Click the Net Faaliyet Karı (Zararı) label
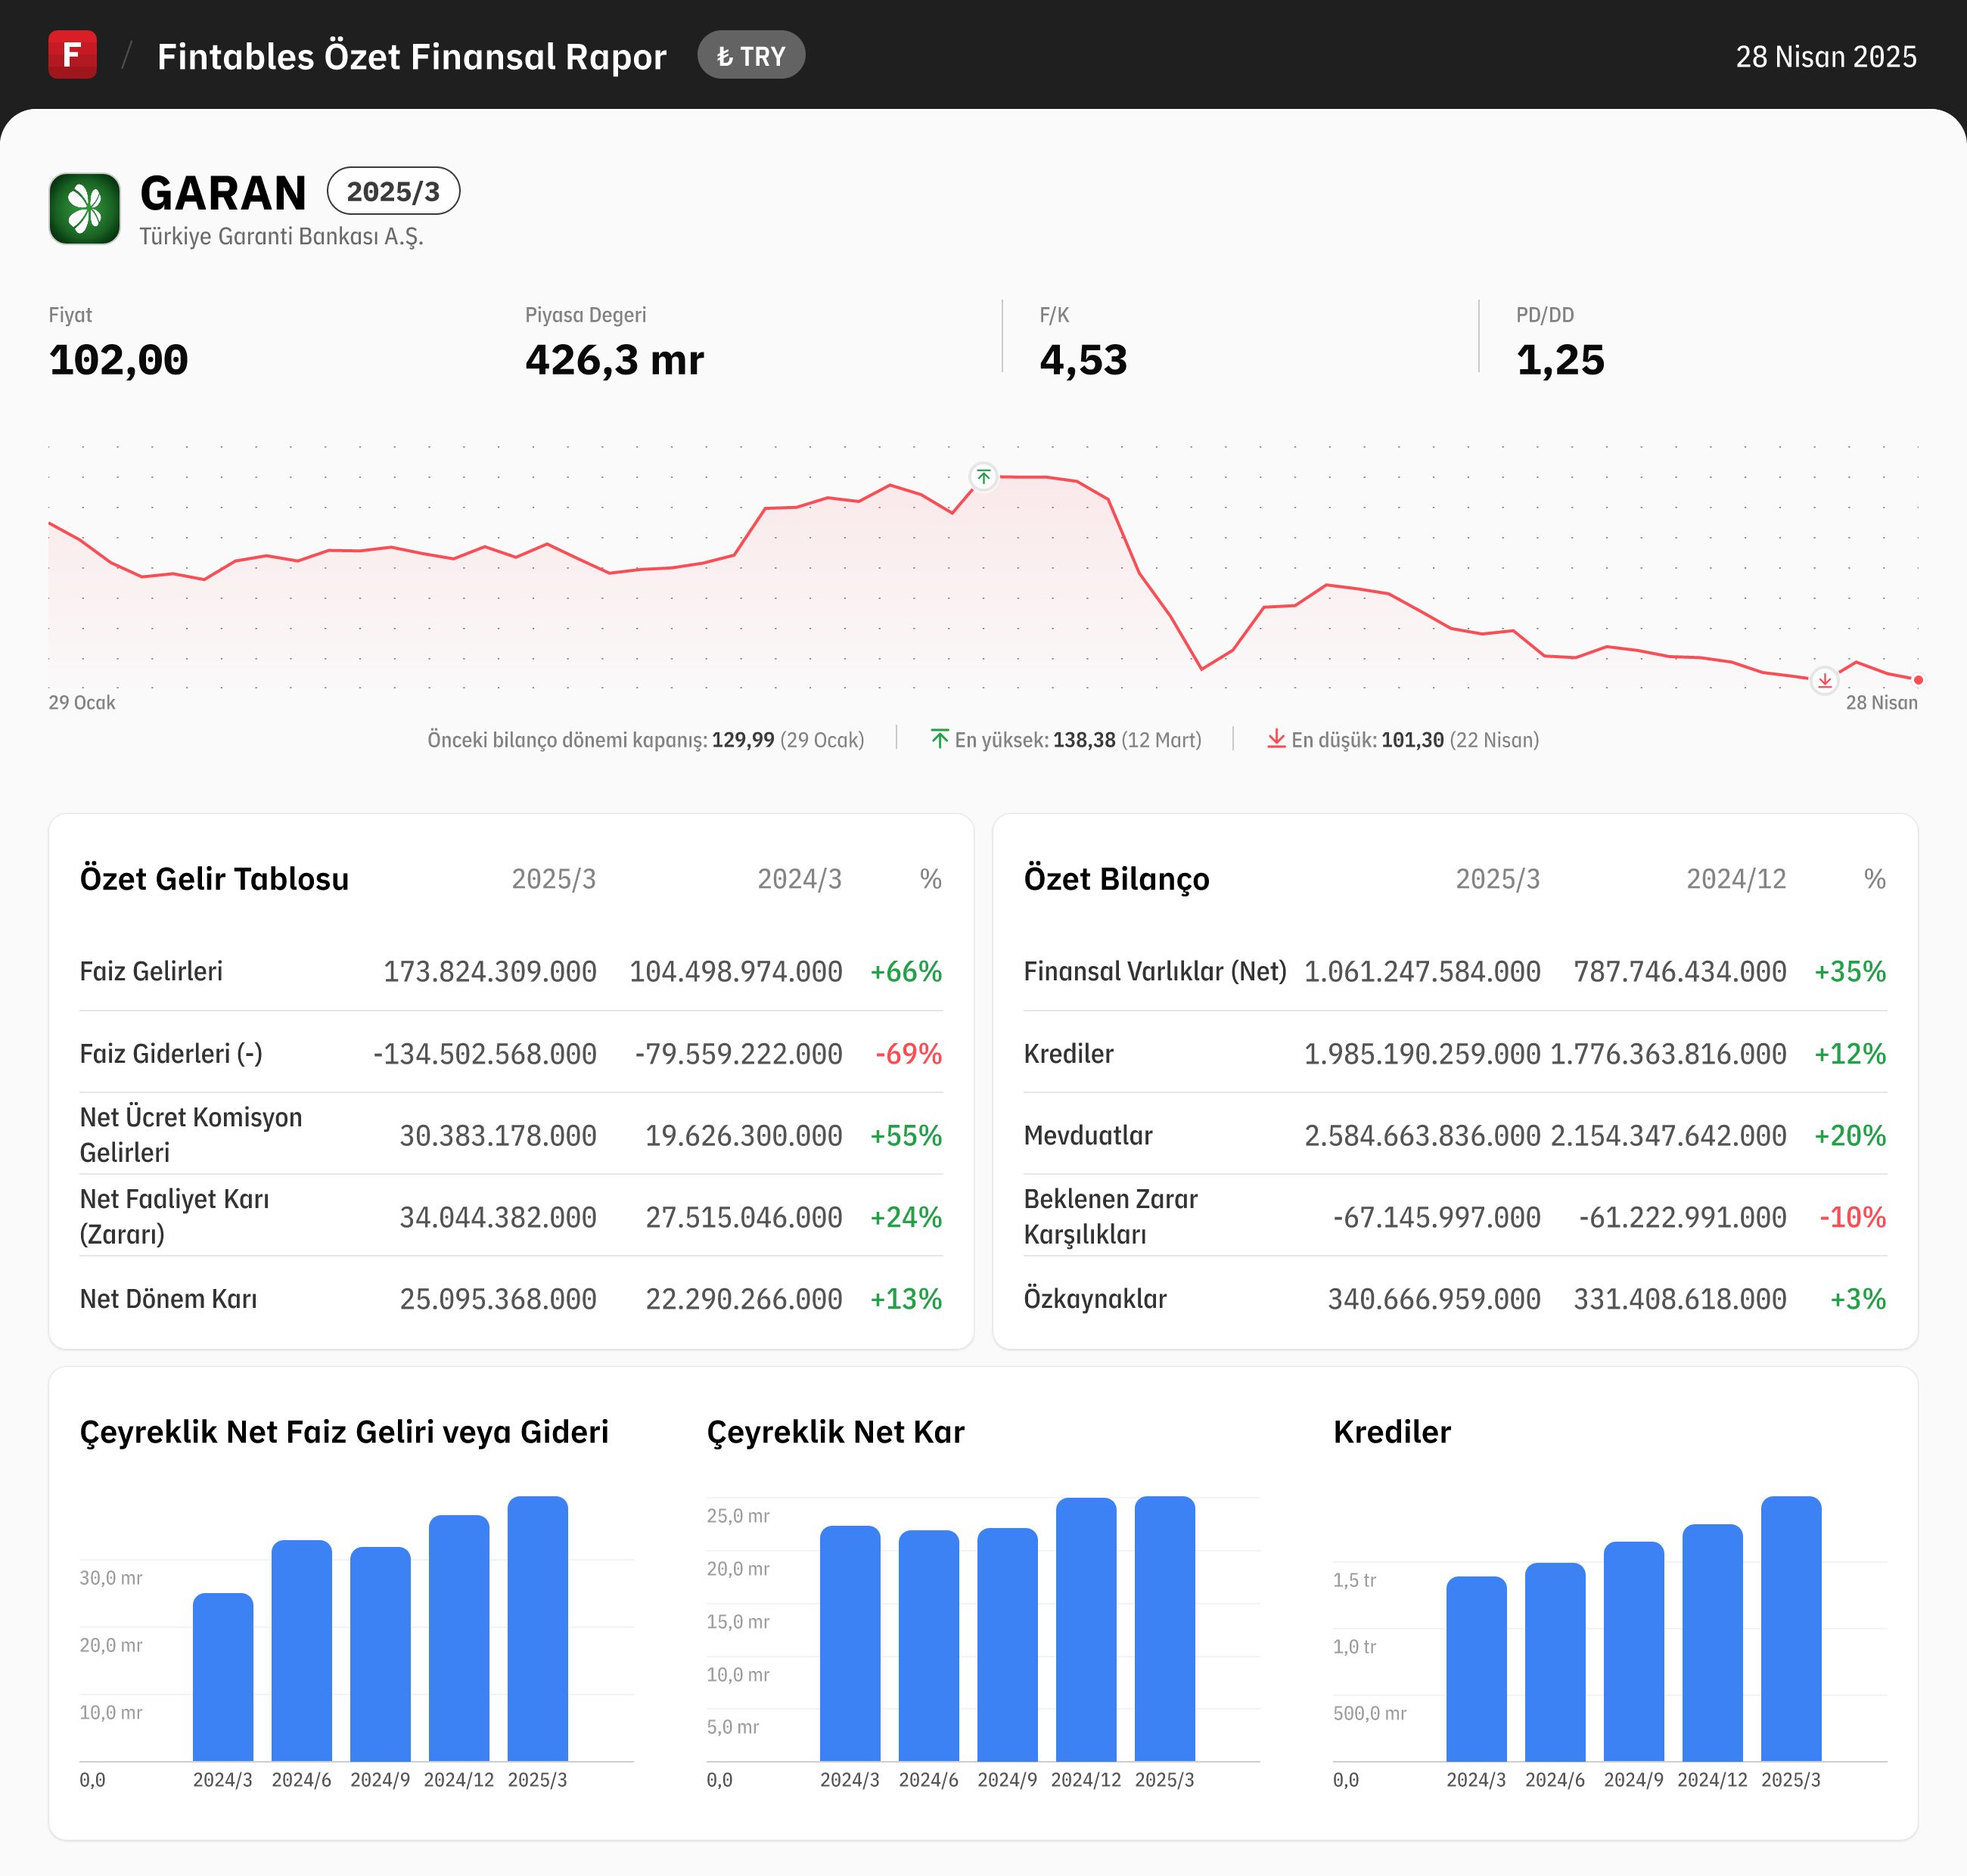This screenshot has height=1876, width=1967. 174,1217
